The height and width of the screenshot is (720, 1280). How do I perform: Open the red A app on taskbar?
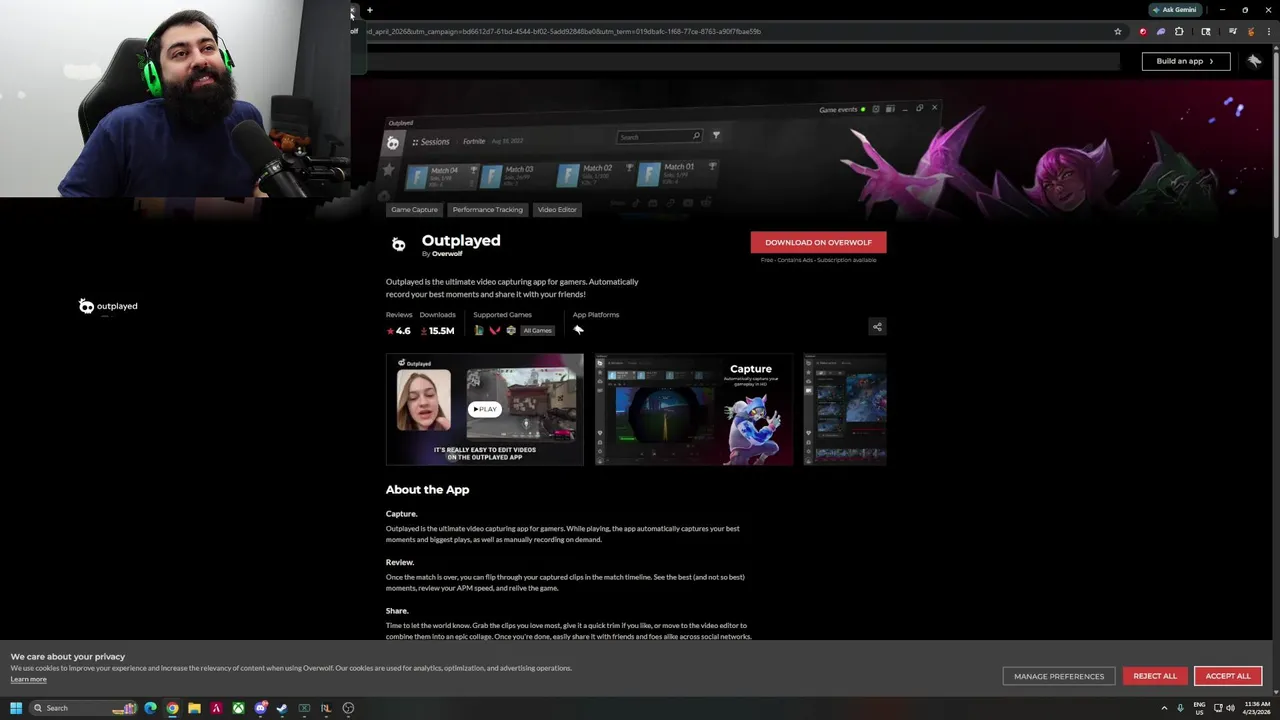216,708
